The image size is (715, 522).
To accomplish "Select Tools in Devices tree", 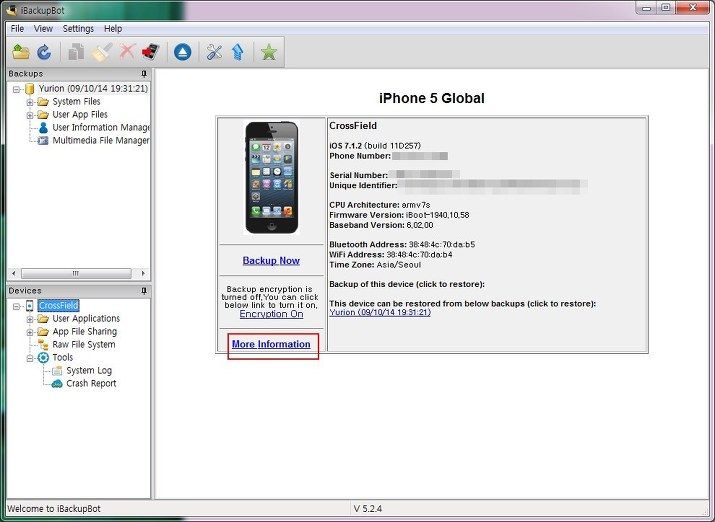I will (62, 357).
